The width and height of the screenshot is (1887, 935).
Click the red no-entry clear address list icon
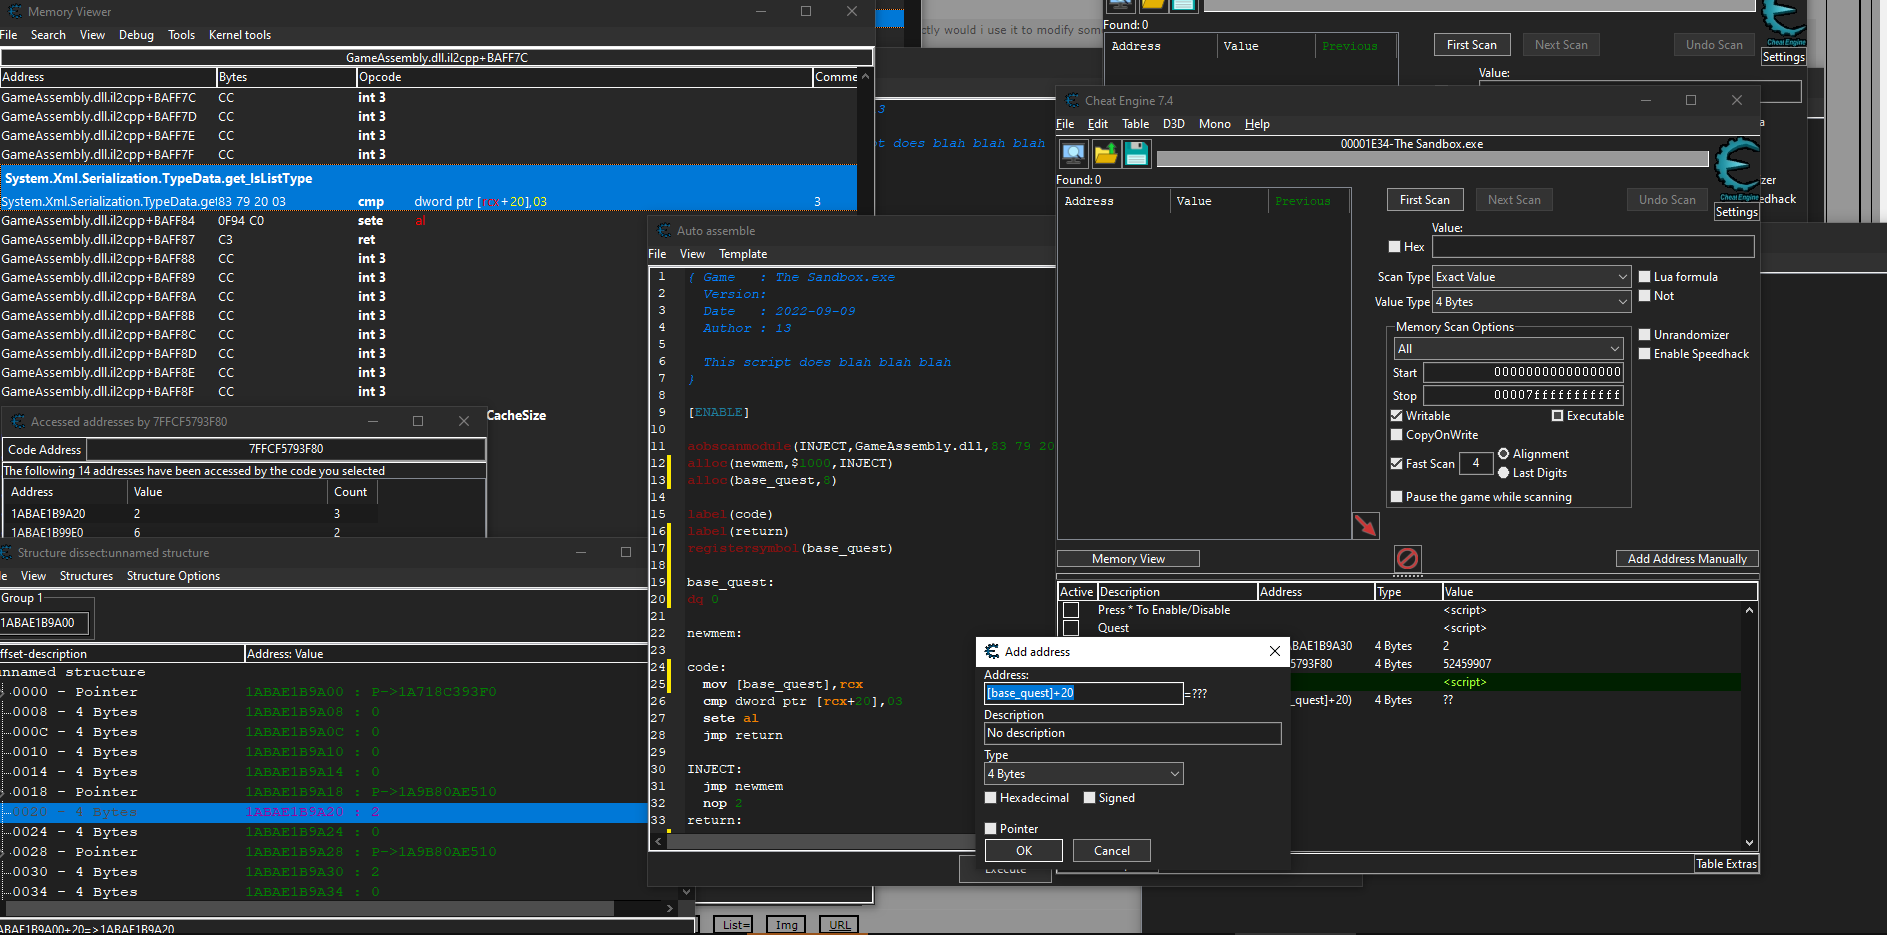tap(1407, 558)
